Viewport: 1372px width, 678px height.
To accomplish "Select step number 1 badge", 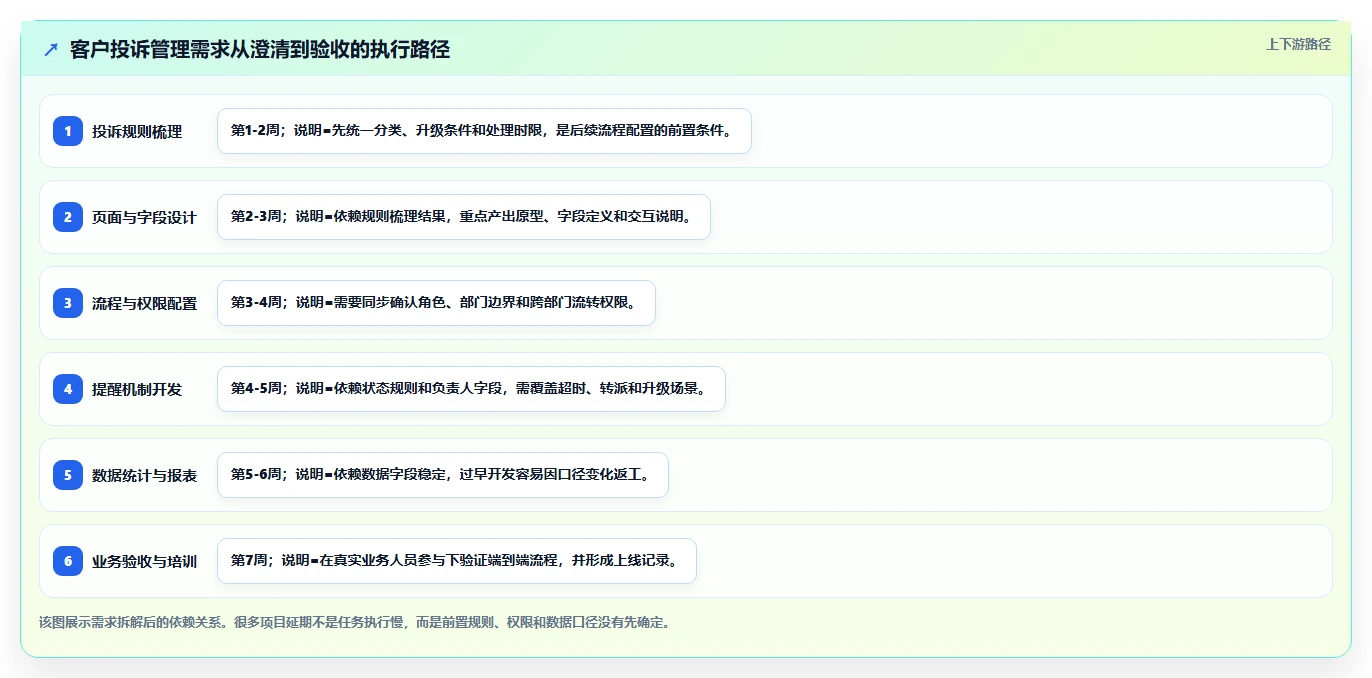I will point(68,131).
